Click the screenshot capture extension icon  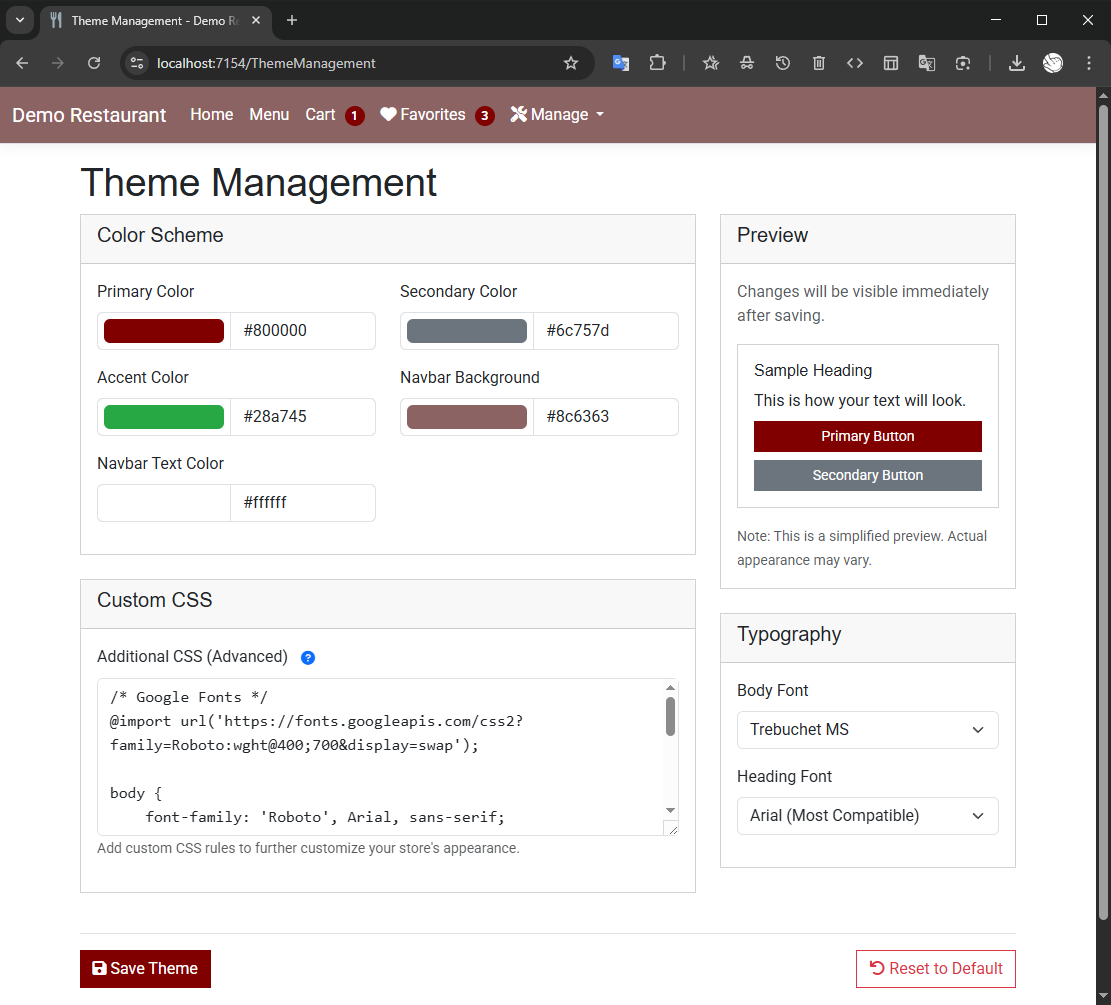pyautogui.click(x=962, y=63)
